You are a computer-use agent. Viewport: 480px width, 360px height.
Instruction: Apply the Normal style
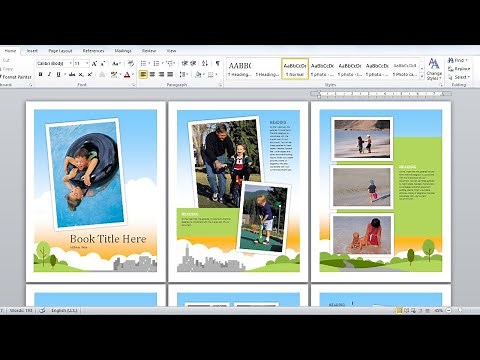point(295,69)
